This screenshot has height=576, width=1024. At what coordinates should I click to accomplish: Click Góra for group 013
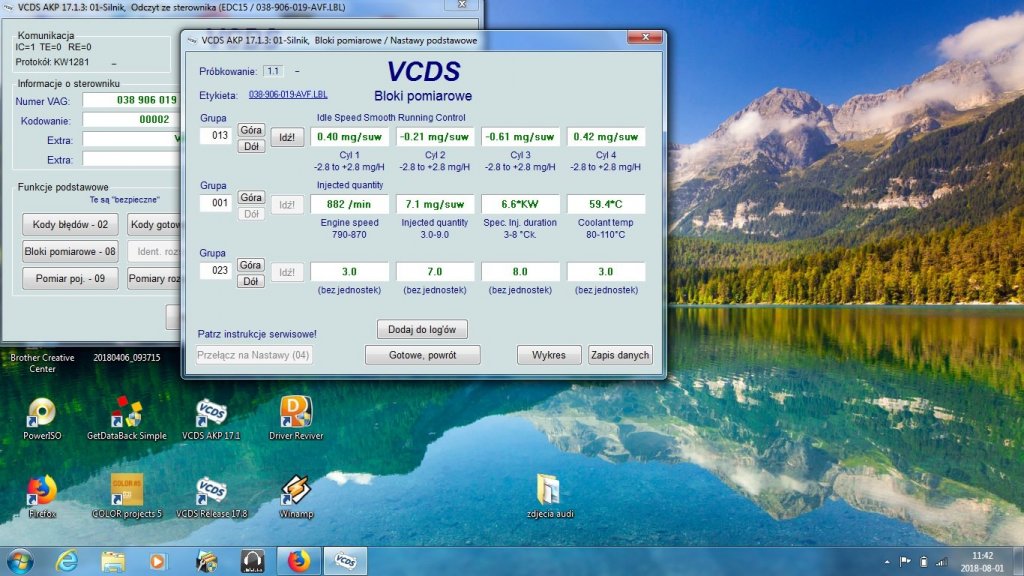point(251,130)
